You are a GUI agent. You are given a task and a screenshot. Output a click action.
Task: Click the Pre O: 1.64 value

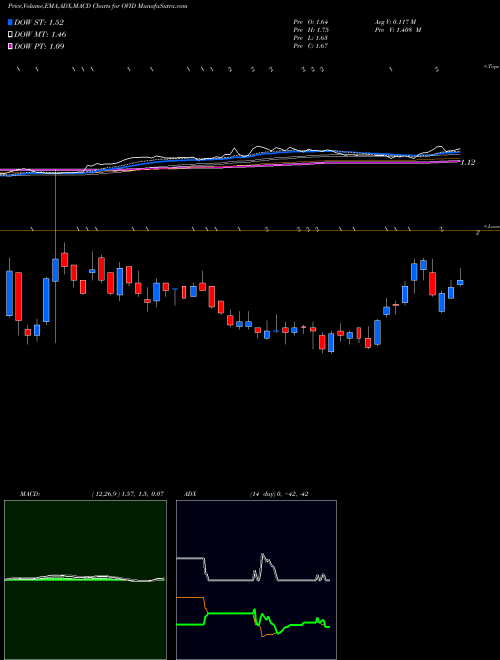tap(311, 22)
